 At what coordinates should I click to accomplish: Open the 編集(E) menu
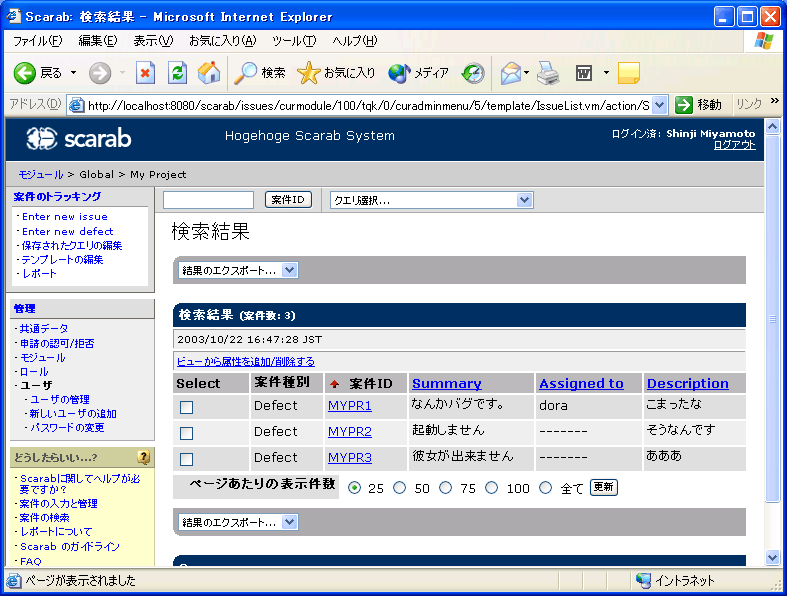97,41
